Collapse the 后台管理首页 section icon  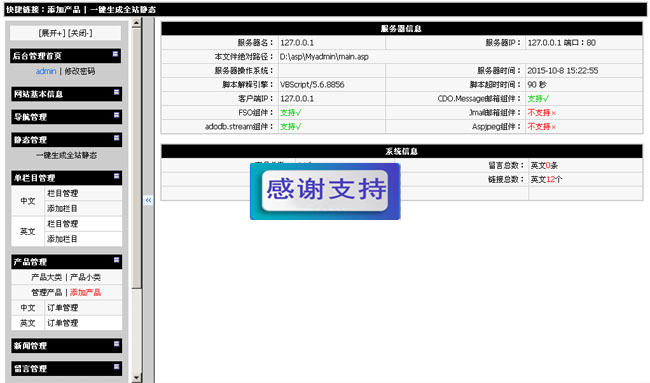click(x=115, y=54)
